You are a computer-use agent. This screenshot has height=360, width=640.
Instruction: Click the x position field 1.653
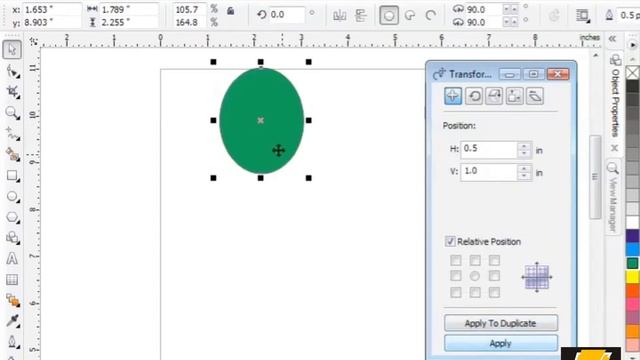click(x=51, y=9)
